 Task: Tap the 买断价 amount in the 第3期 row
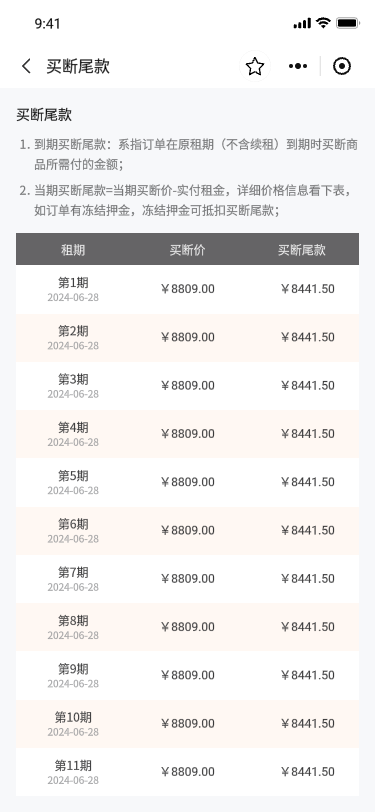(188, 386)
